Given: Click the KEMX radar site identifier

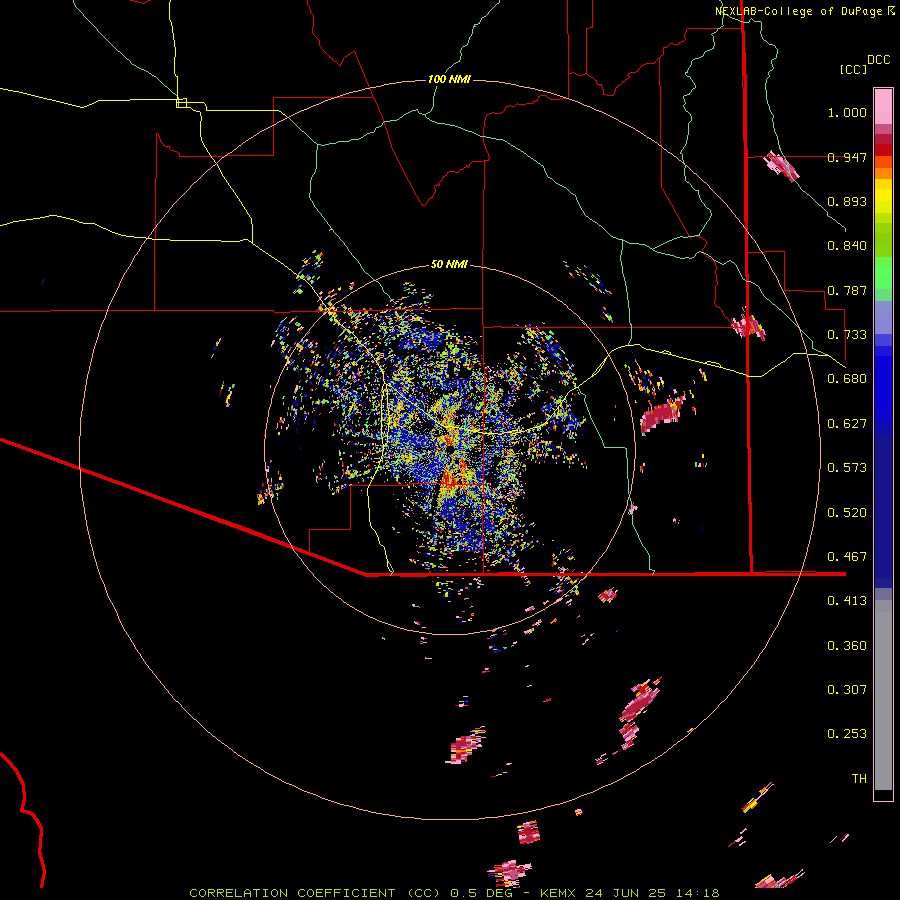Looking at the screenshot, I should click(x=559, y=893).
